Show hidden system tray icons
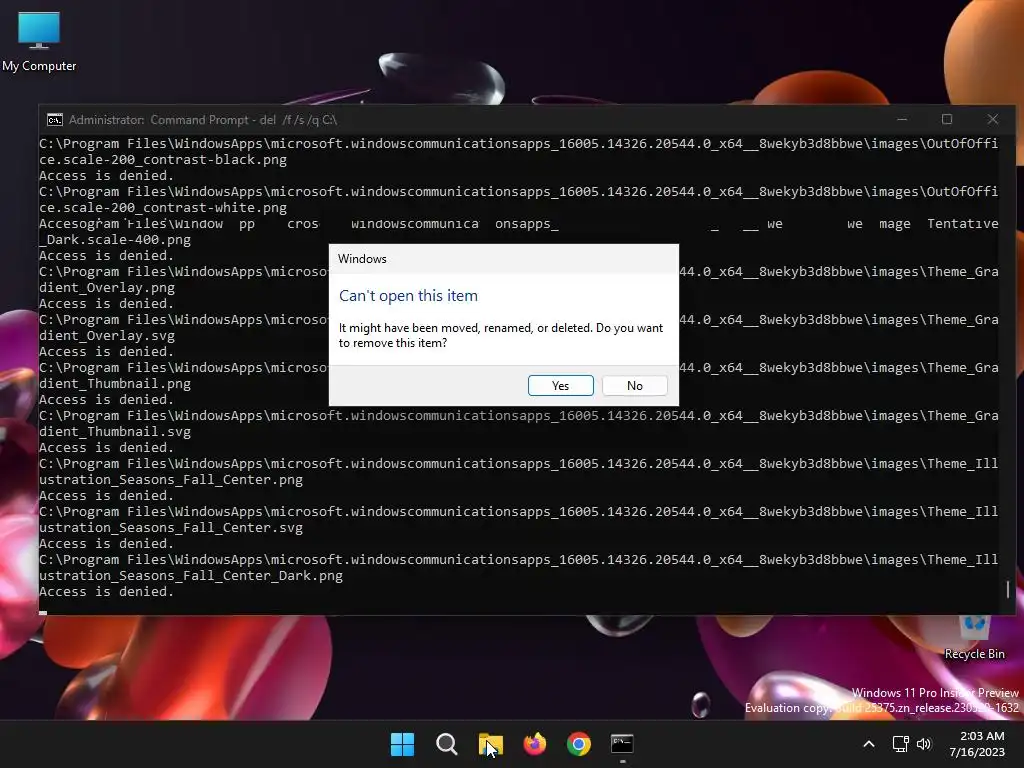The image size is (1024, 768). tap(869, 744)
